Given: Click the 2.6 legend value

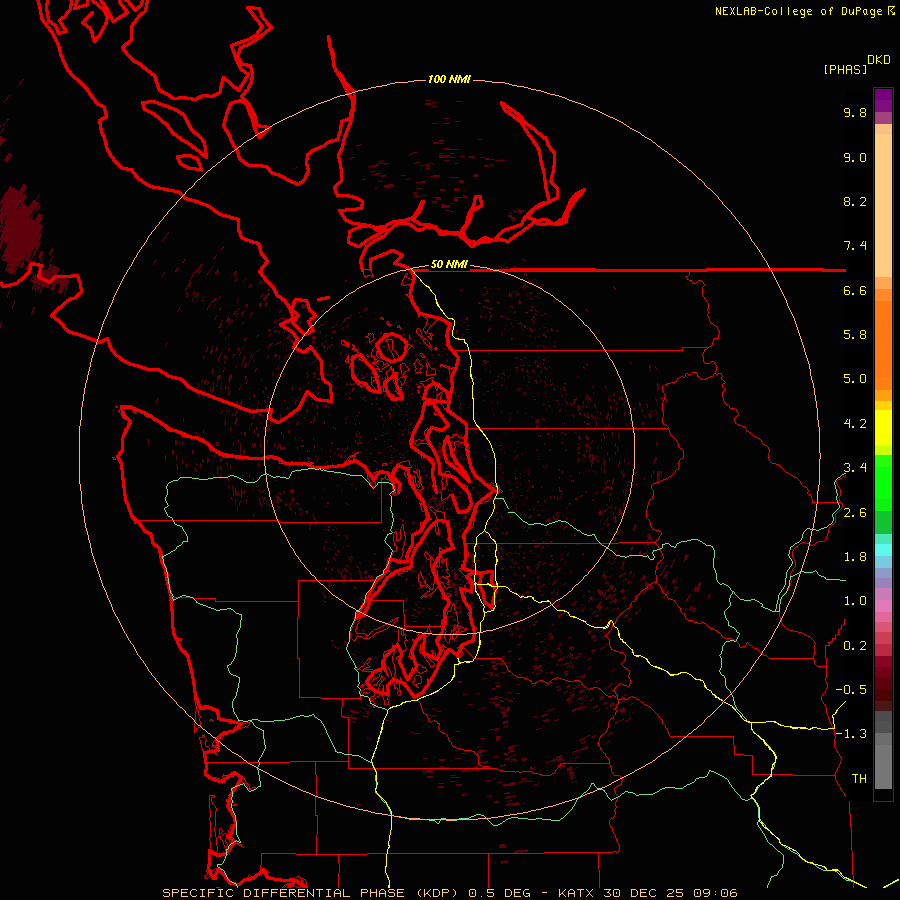Looking at the screenshot, I should pos(855,513).
